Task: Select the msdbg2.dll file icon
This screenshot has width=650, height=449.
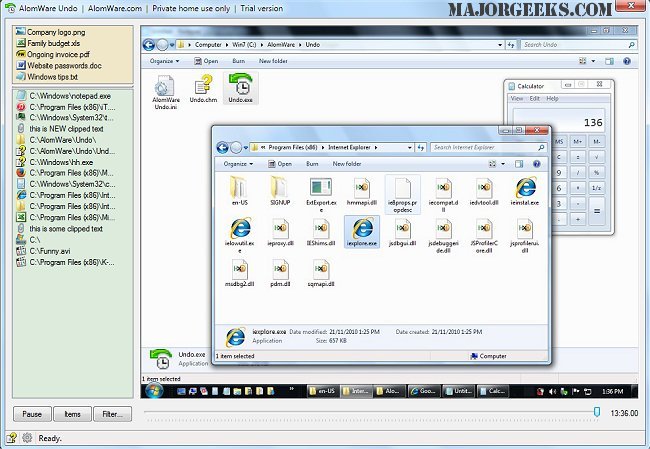Action: (x=240, y=273)
